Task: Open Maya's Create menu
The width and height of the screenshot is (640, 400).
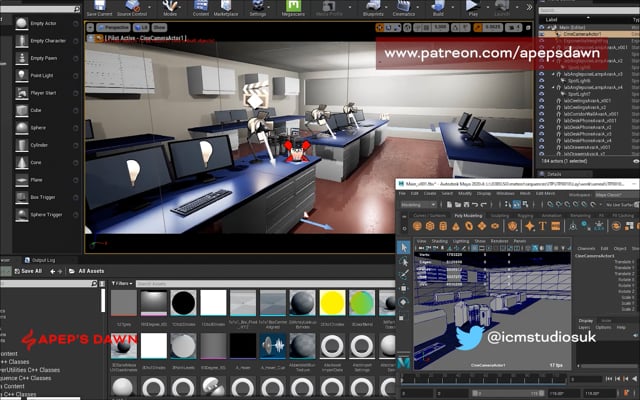Action: 429,193
